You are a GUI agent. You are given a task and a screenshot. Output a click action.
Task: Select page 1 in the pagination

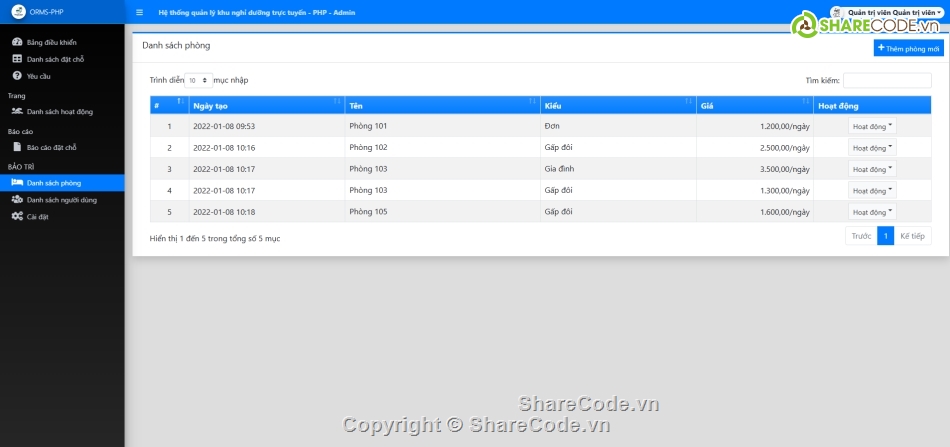click(x=885, y=237)
